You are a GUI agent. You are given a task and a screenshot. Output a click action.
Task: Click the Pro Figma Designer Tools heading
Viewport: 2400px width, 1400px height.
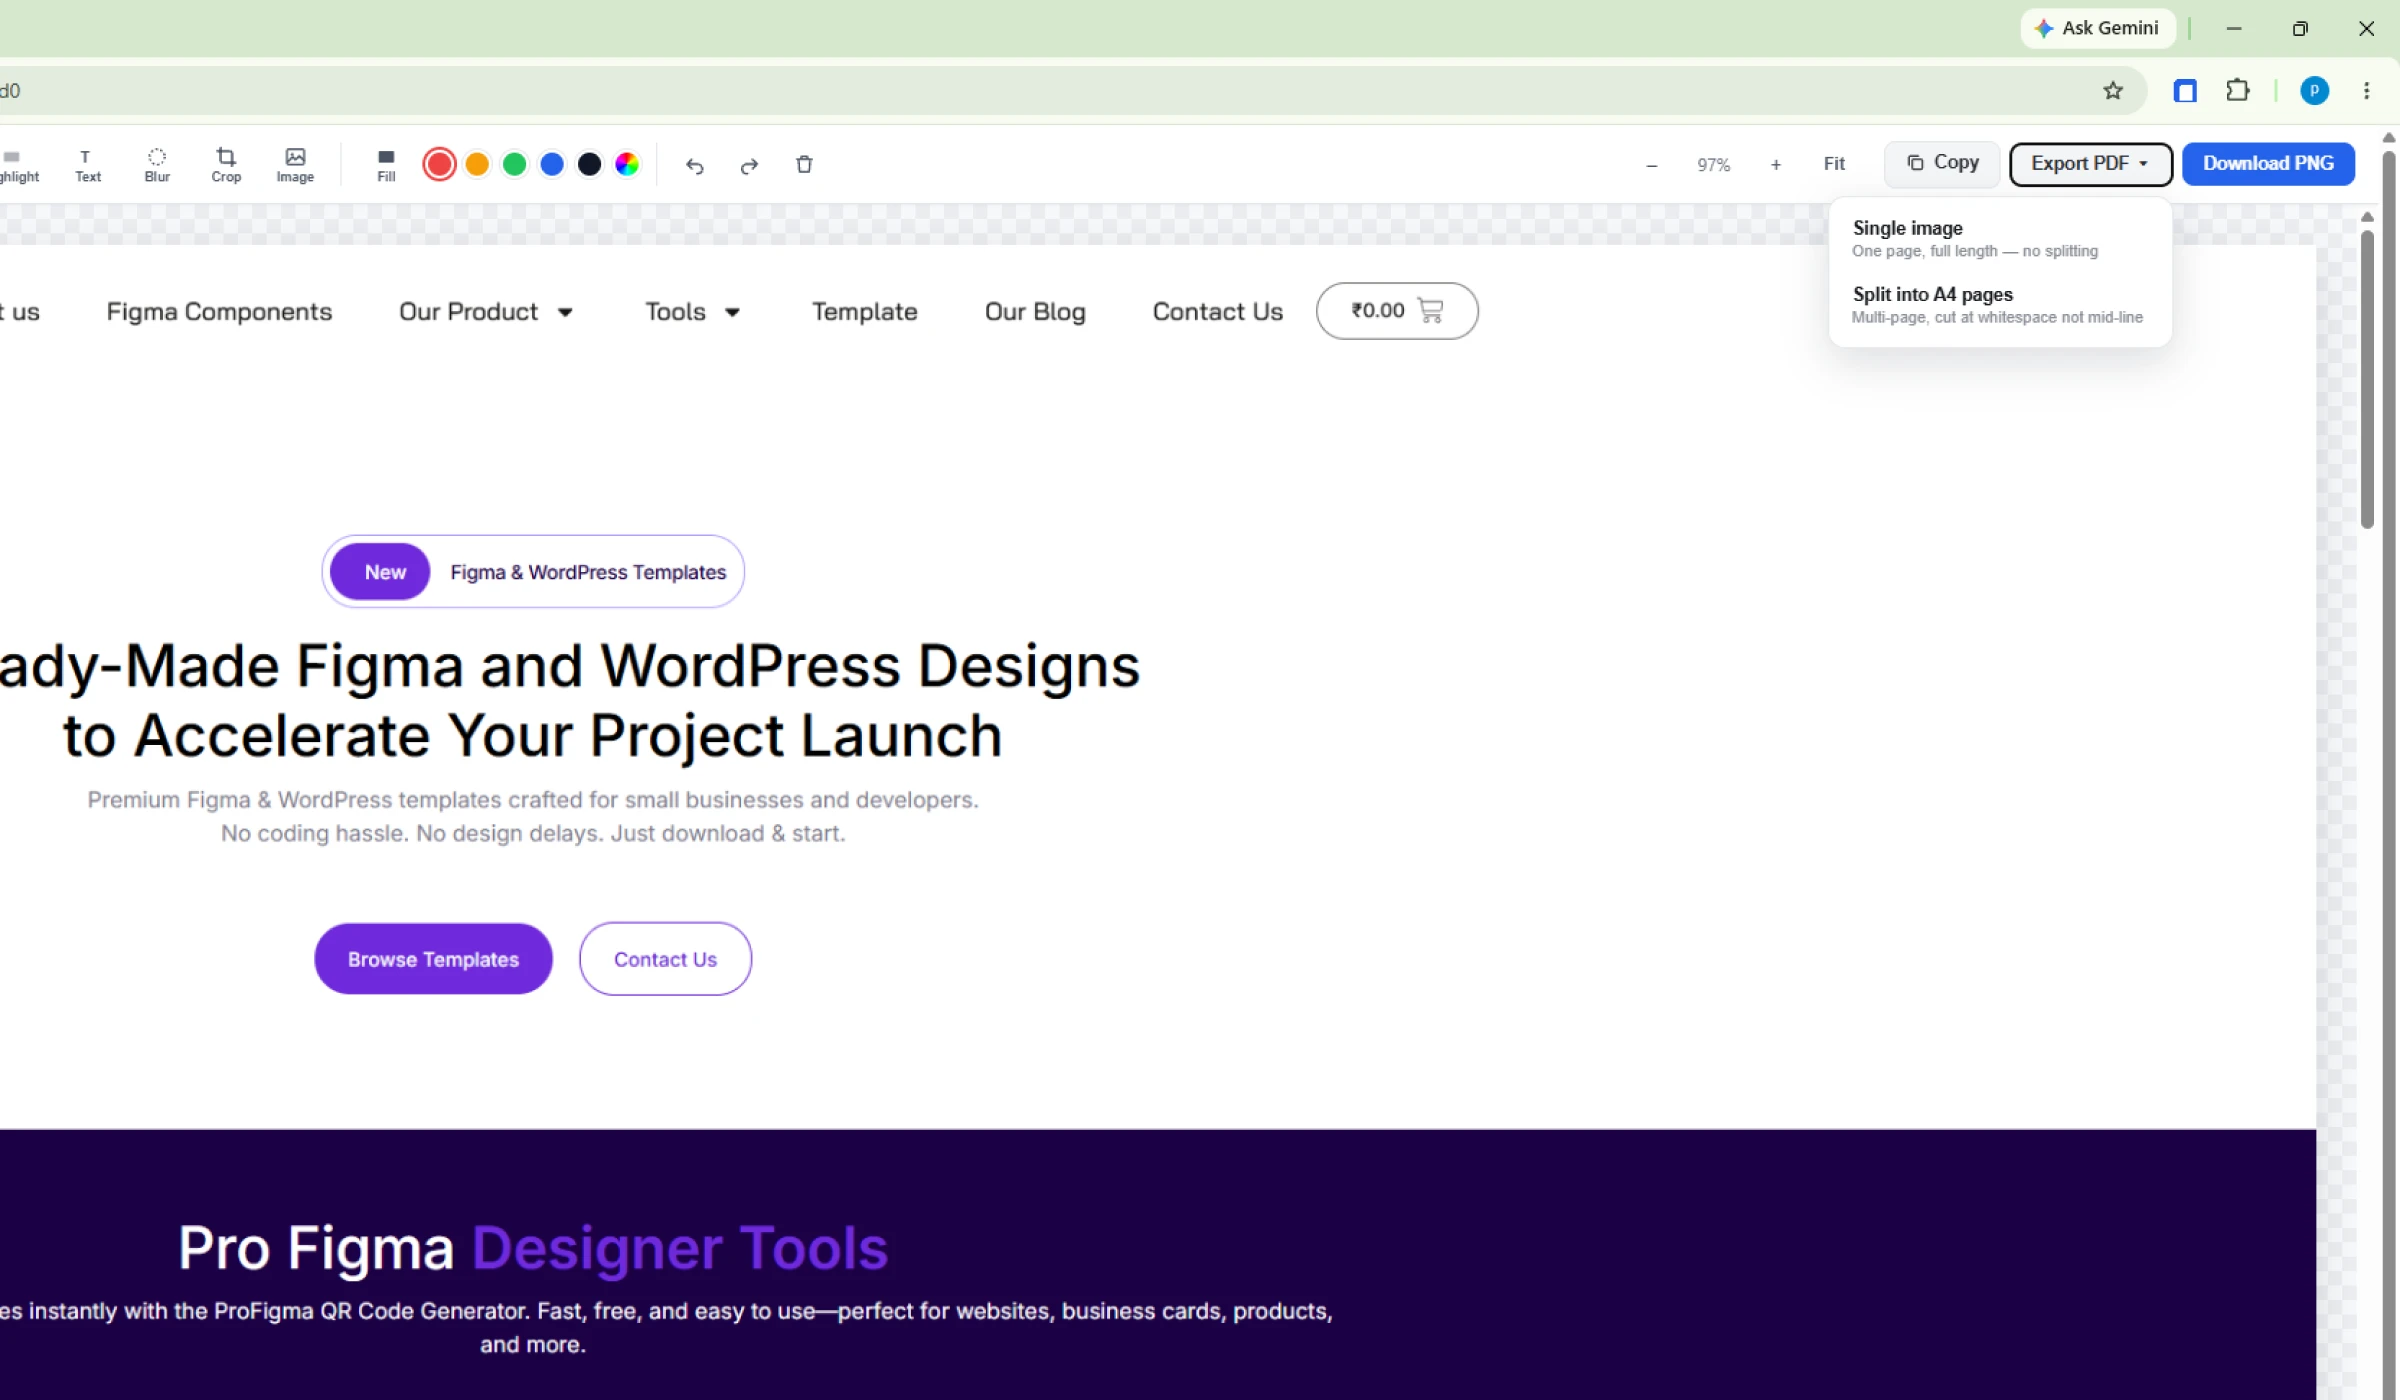(x=533, y=1248)
